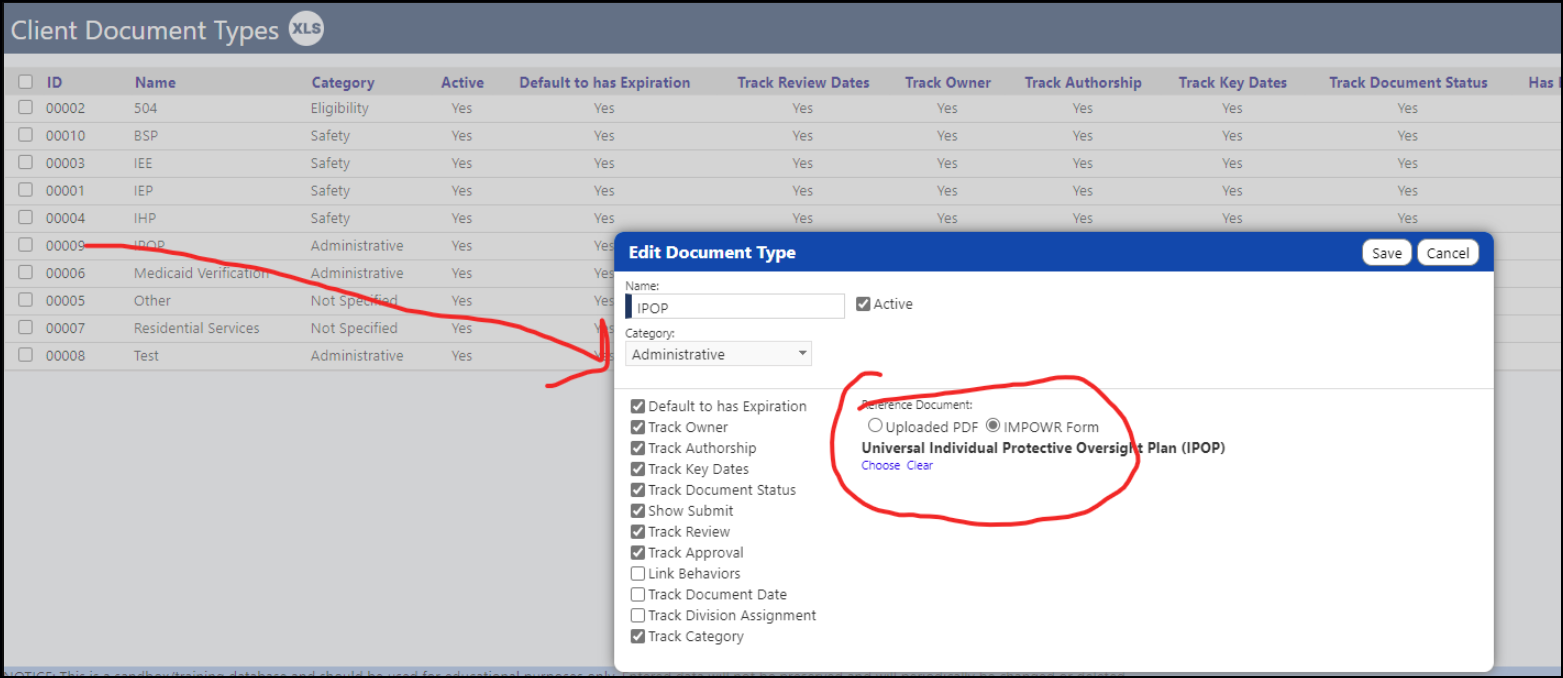Sort by Track Owner column header

click(948, 83)
